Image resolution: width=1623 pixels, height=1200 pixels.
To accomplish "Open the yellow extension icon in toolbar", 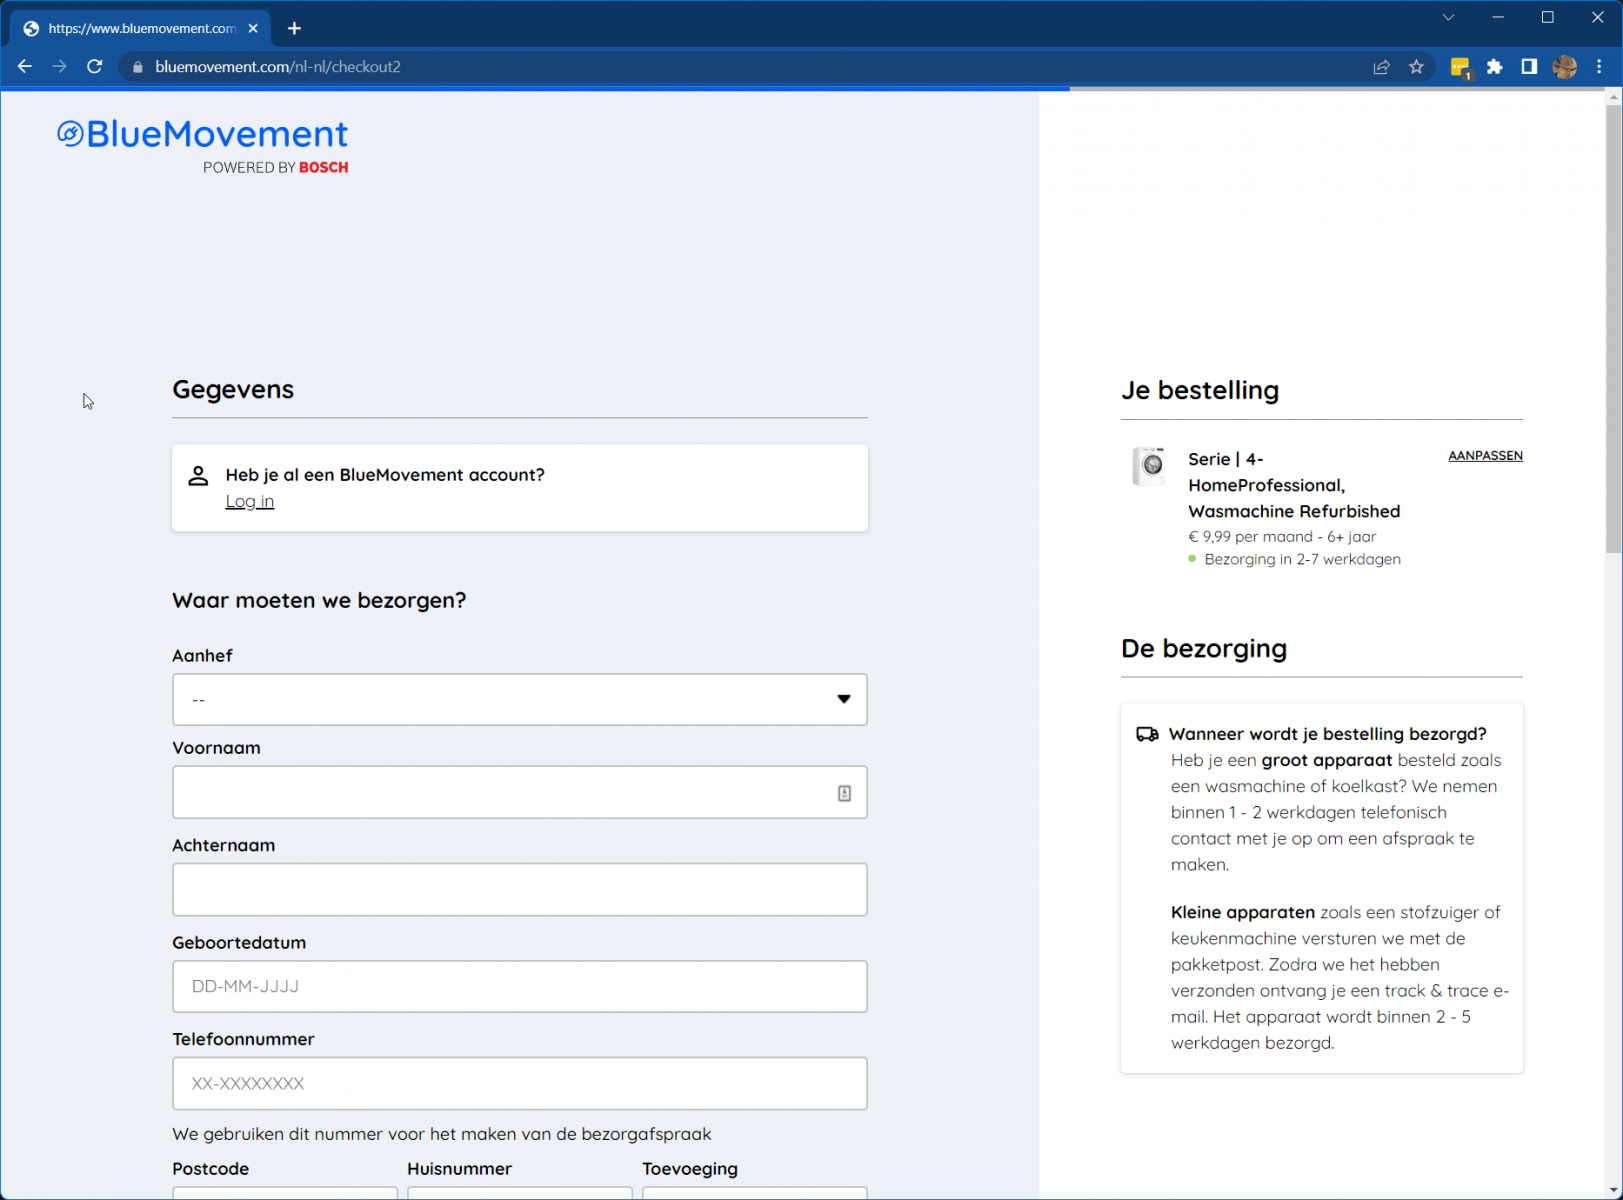I will 1460,67.
